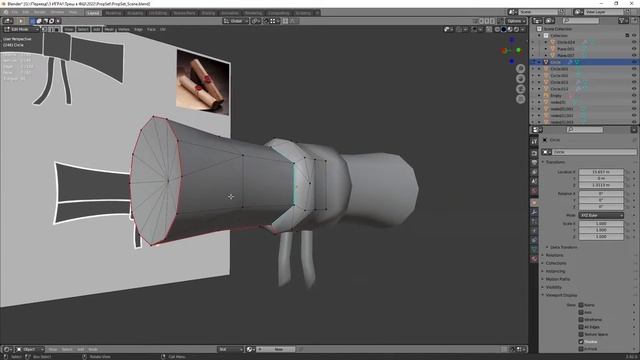The image size is (640, 360).
Task: Open the Object Data mesh properties tab
Action: tap(534, 249)
